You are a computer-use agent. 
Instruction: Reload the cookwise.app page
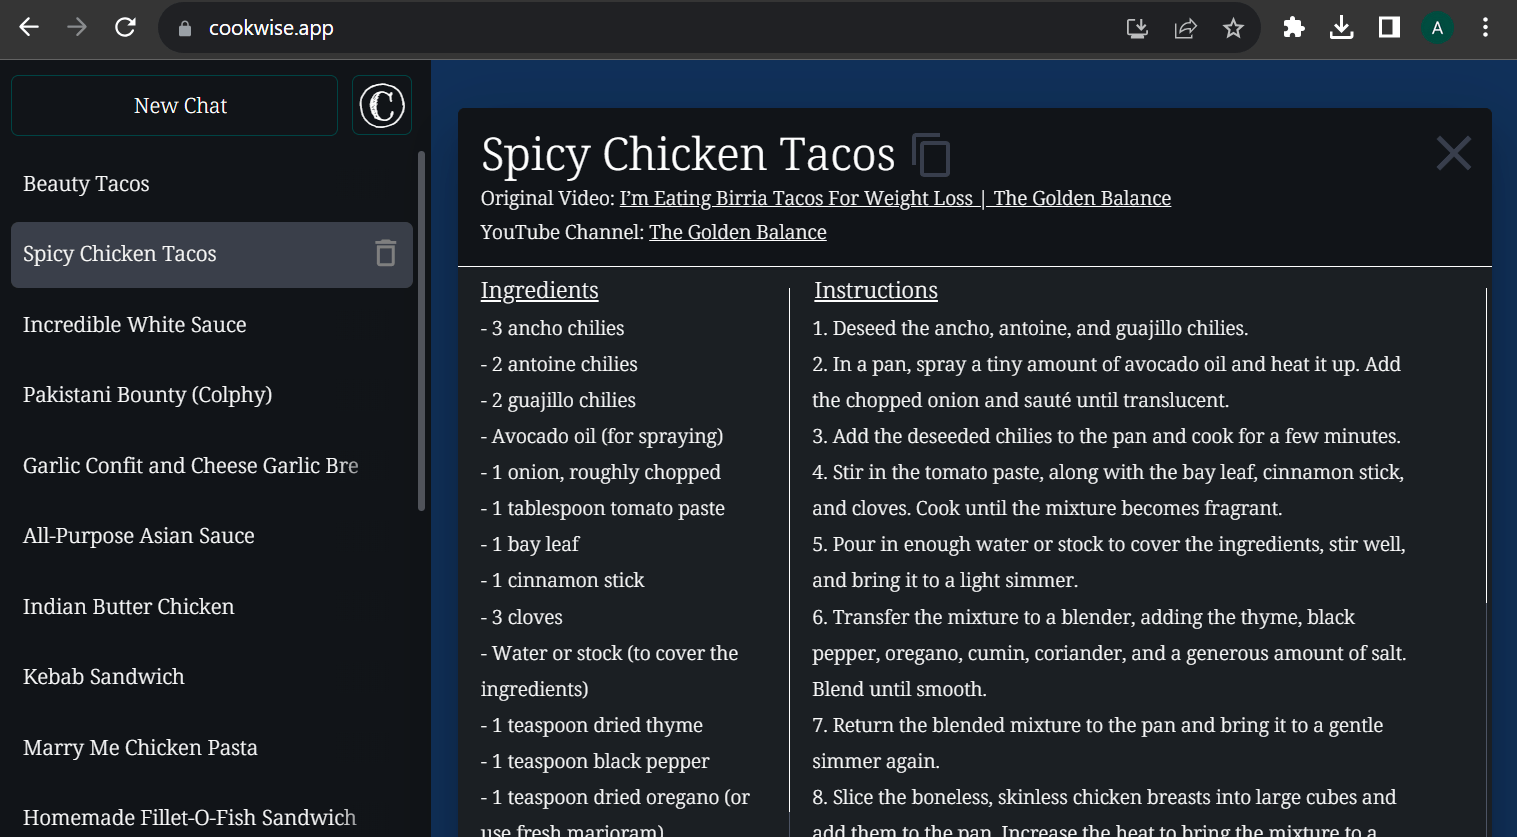pyautogui.click(x=125, y=27)
